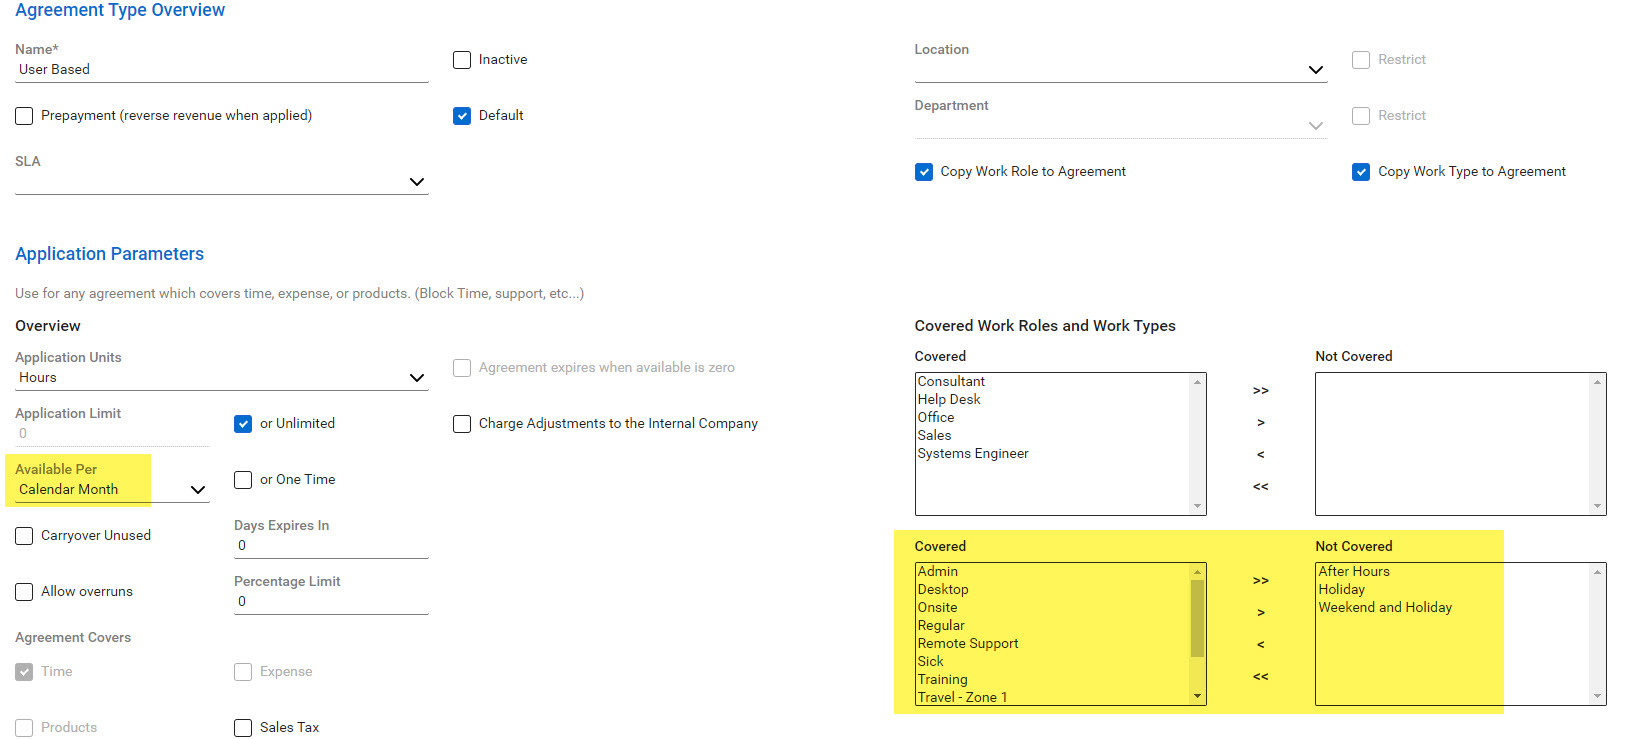Viewport: 1630px width, 739px height.
Task: Check Allow overruns option
Action: (x=24, y=592)
